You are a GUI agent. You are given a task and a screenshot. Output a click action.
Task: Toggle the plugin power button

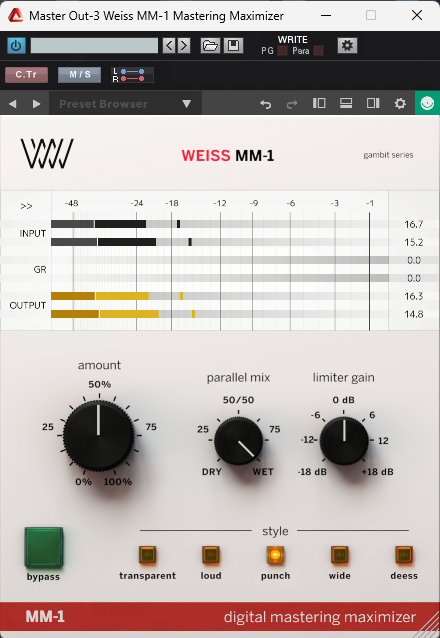pyautogui.click(x=16, y=46)
